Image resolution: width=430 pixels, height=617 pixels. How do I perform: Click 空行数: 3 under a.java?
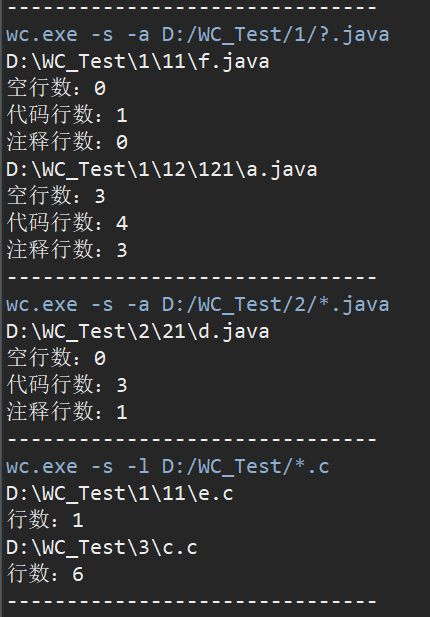pos(56,196)
